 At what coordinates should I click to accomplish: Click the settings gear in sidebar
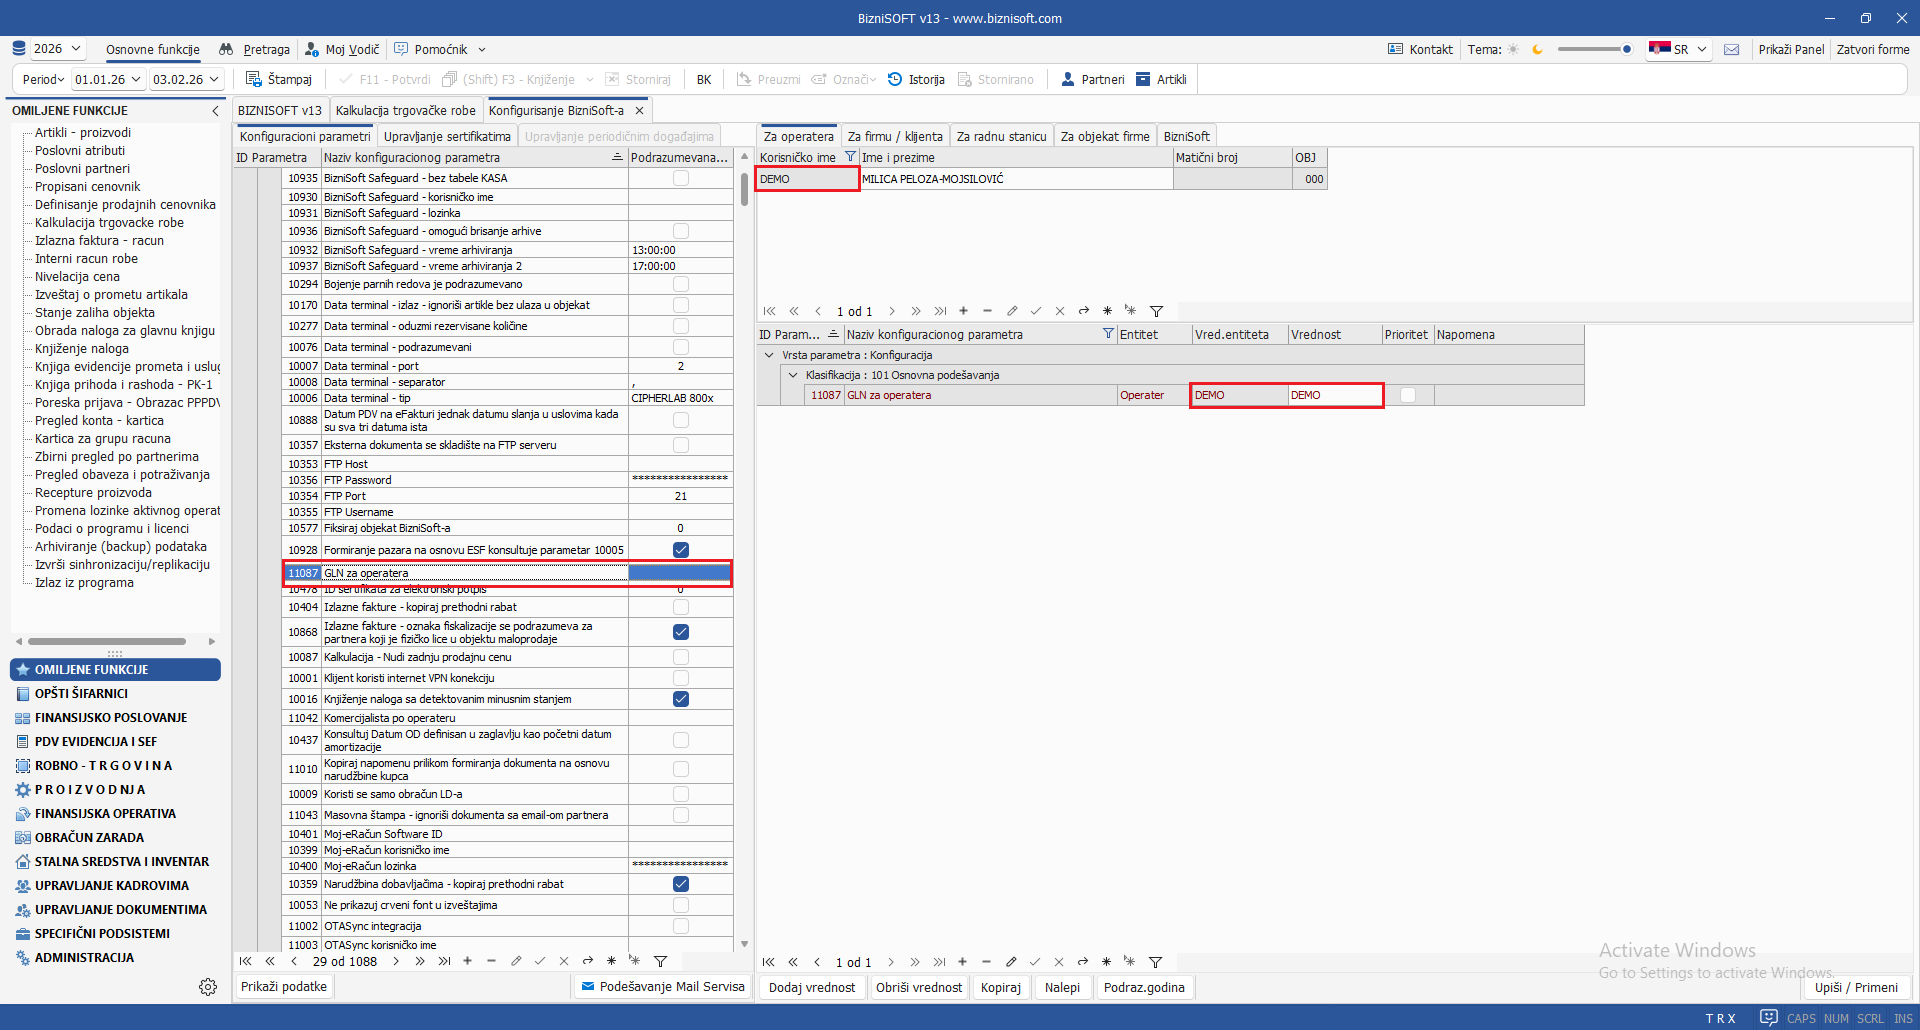[x=208, y=987]
